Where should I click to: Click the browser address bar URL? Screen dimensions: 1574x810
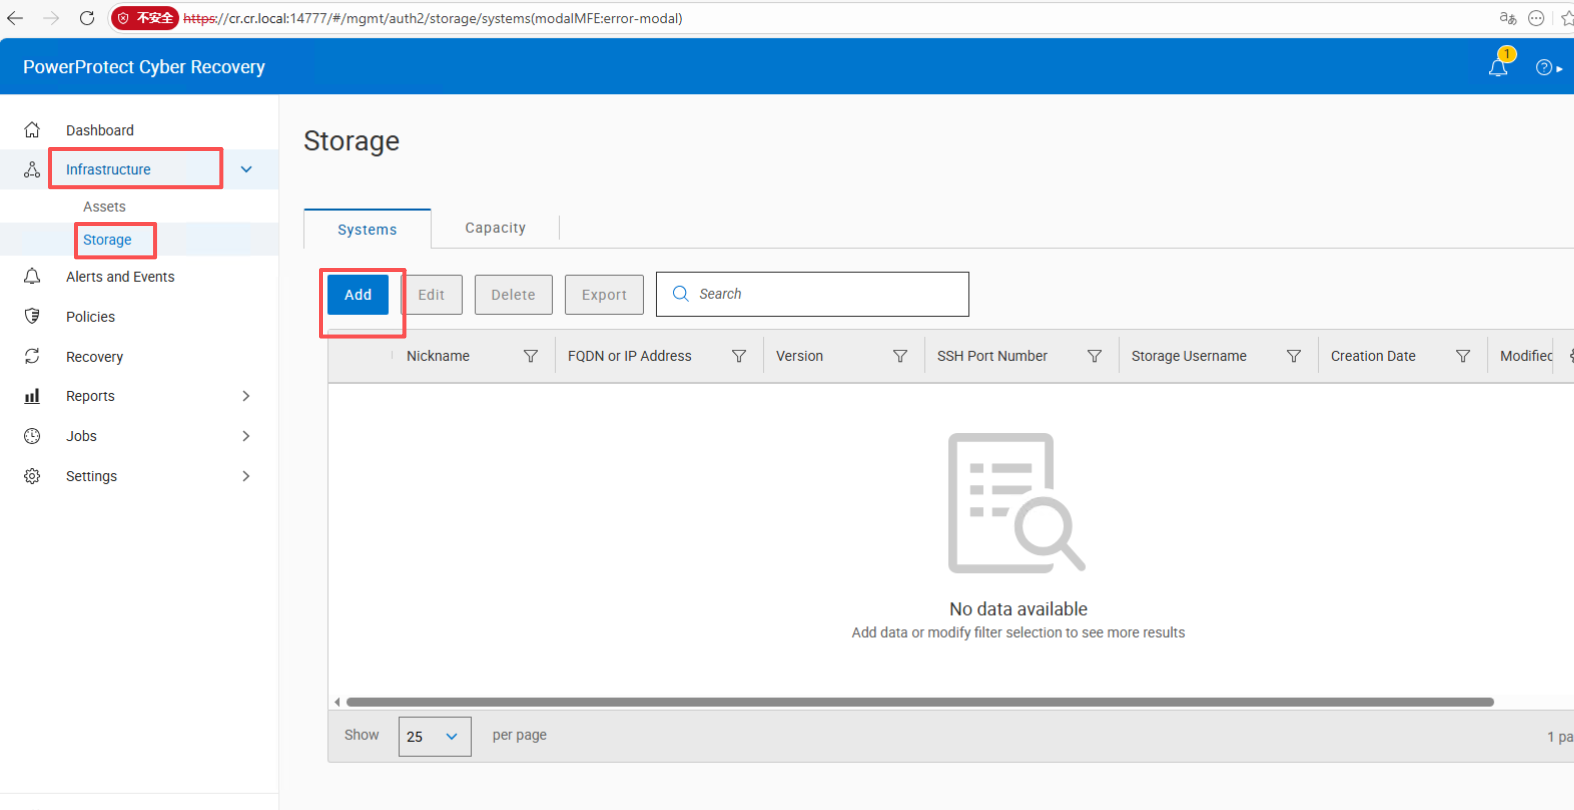click(433, 18)
